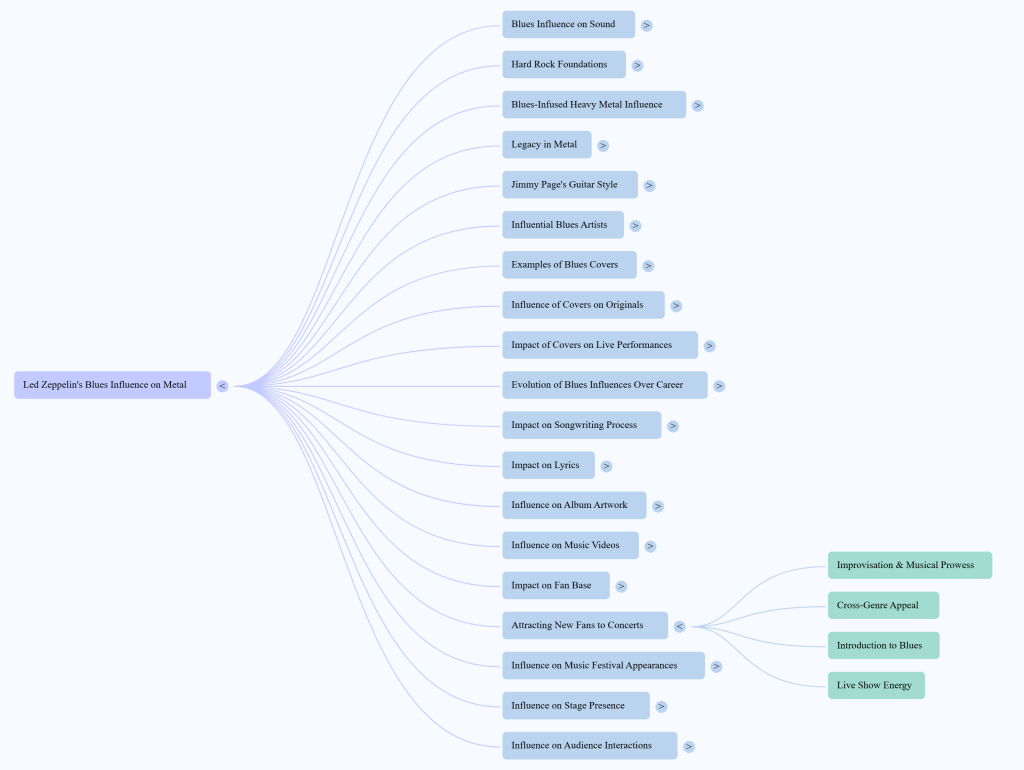This screenshot has width=1024, height=770.
Task: Click Attracting New Fans to Concerts node
Action: 584,626
